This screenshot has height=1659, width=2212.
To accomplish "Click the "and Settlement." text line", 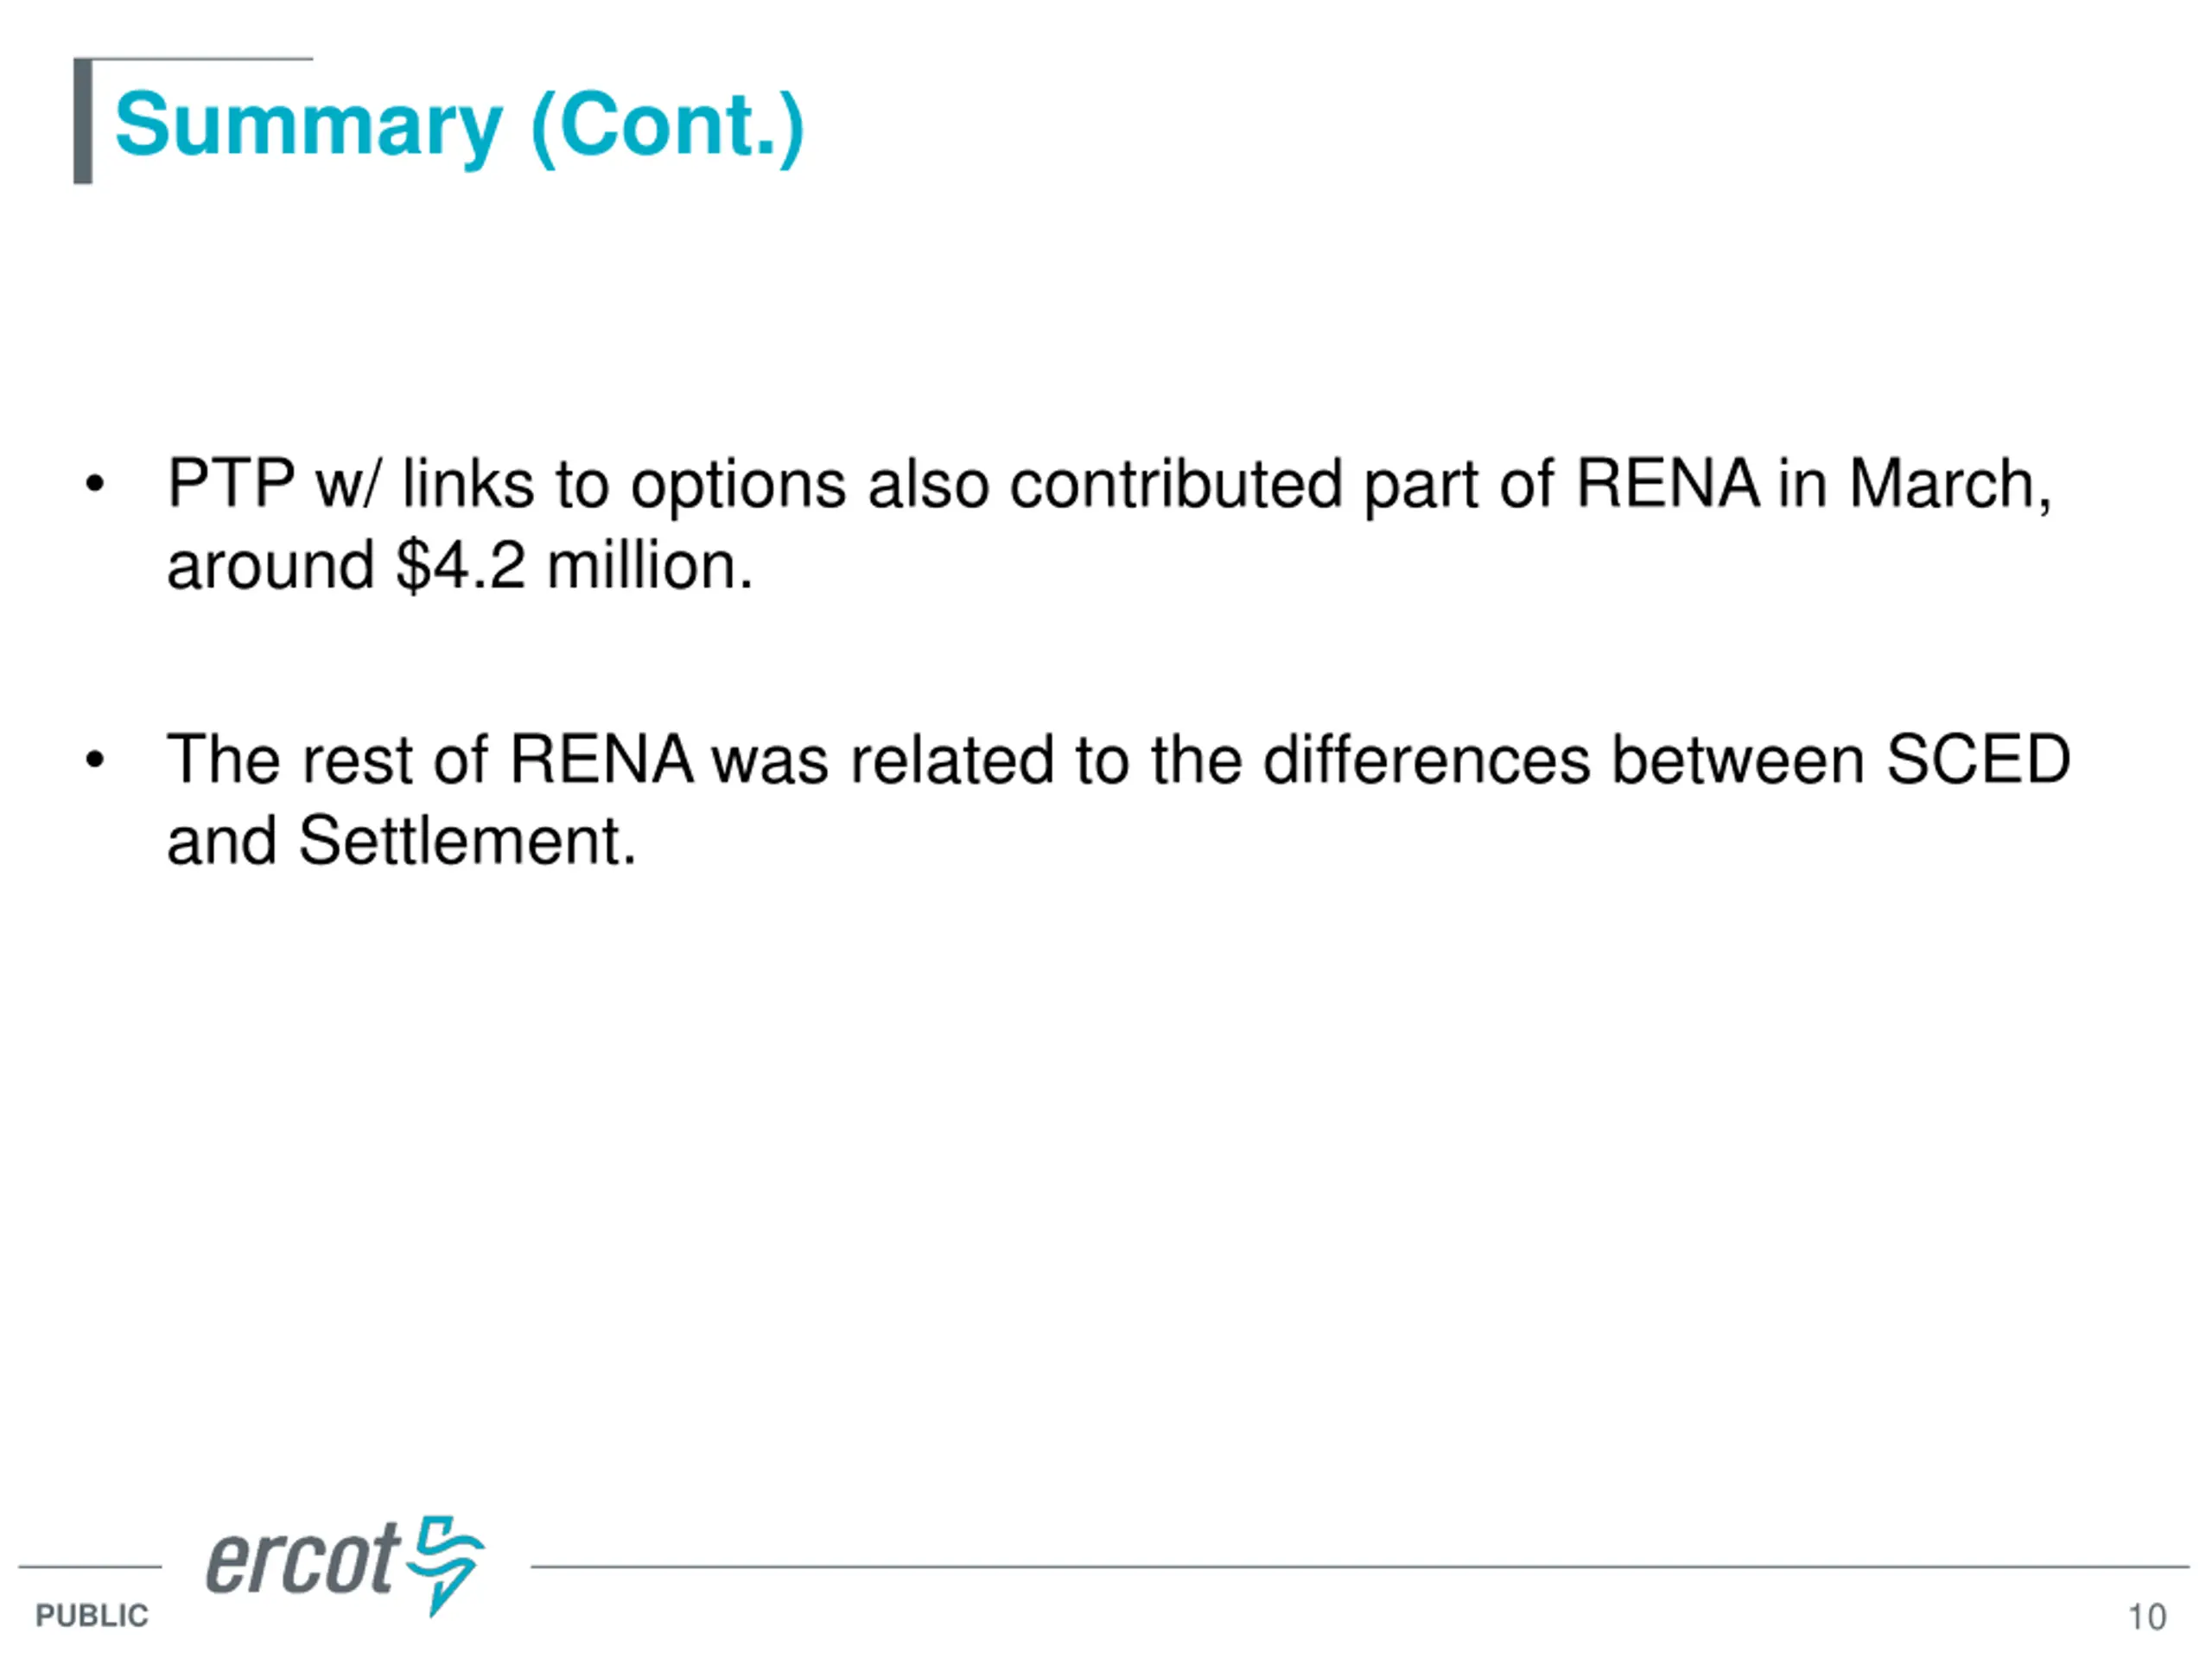I will pos(401,840).
